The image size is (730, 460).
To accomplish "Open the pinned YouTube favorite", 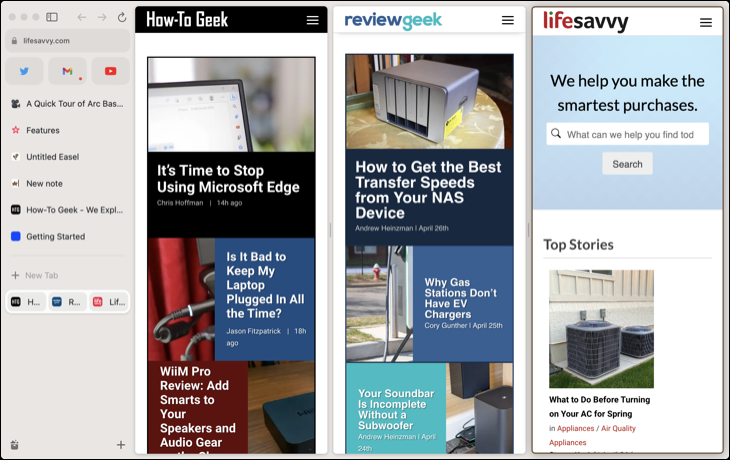I will [x=110, y=71].
